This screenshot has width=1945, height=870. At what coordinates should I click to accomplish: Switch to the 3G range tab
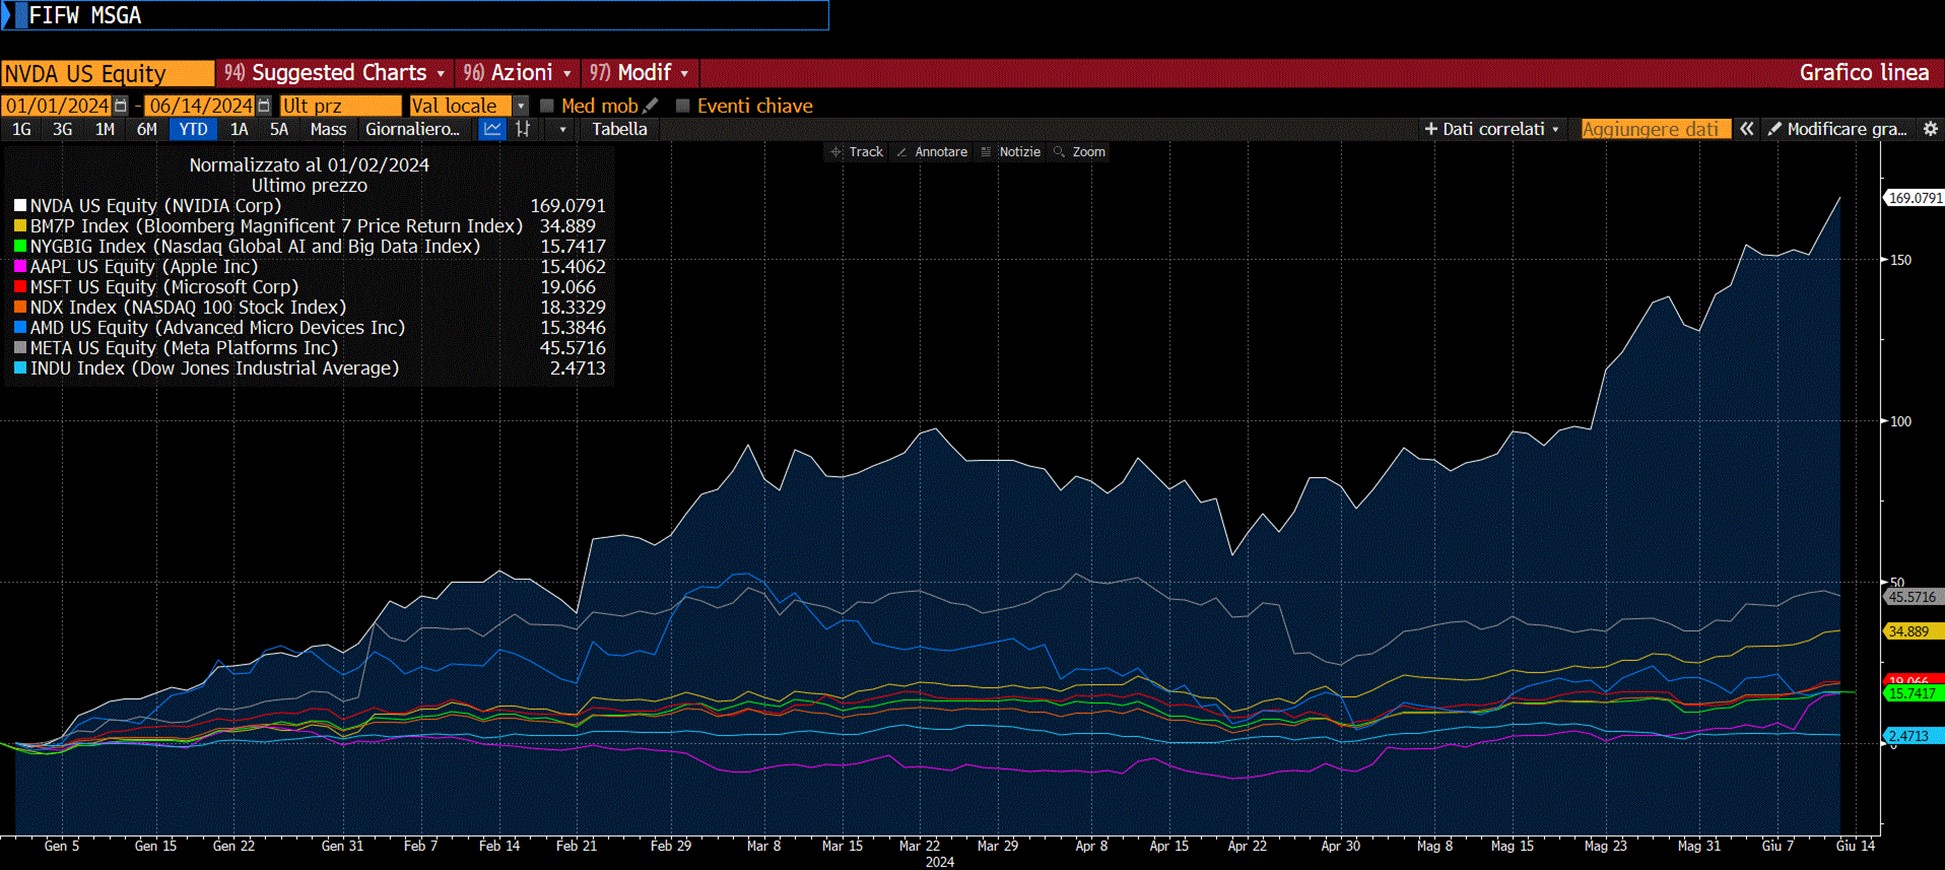[x=62, y=129]
